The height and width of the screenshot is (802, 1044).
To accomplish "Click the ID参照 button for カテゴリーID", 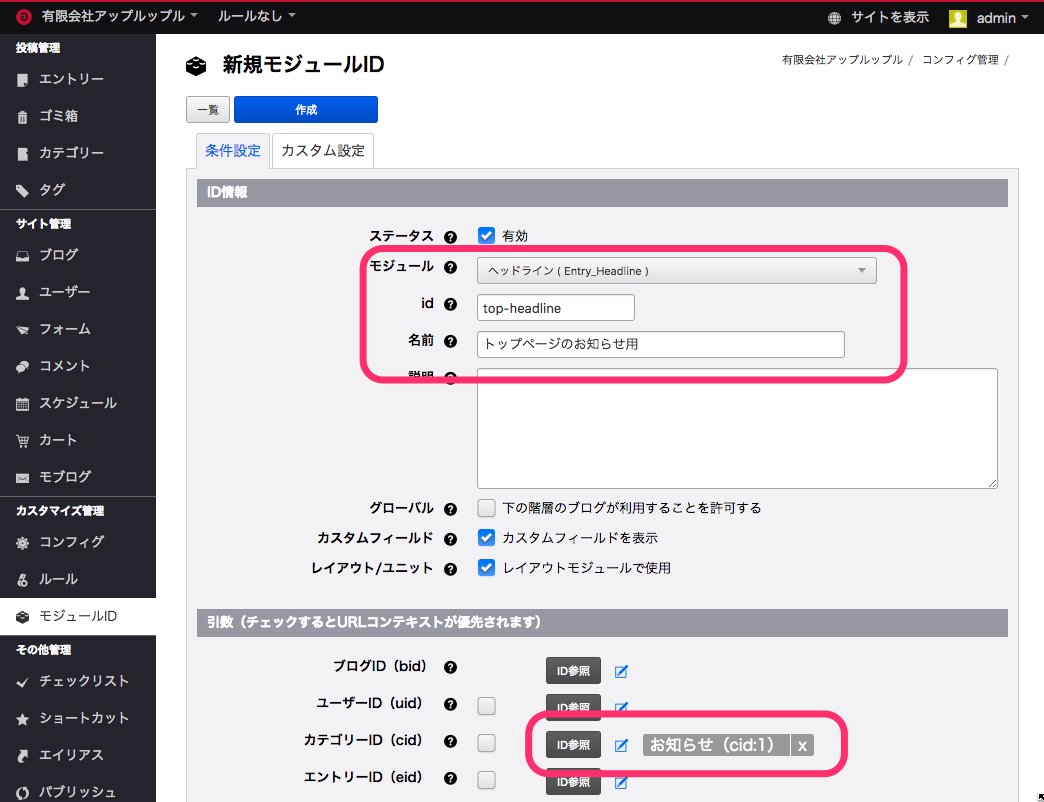I will (x=573, y=745).
